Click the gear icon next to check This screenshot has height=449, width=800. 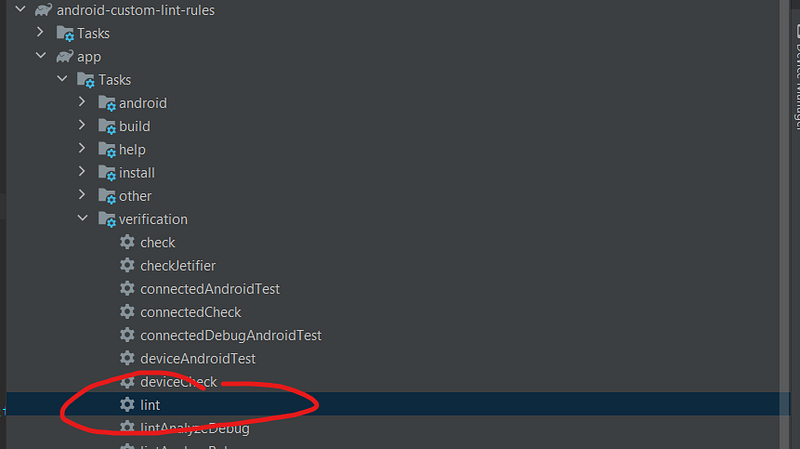[127, 242]
